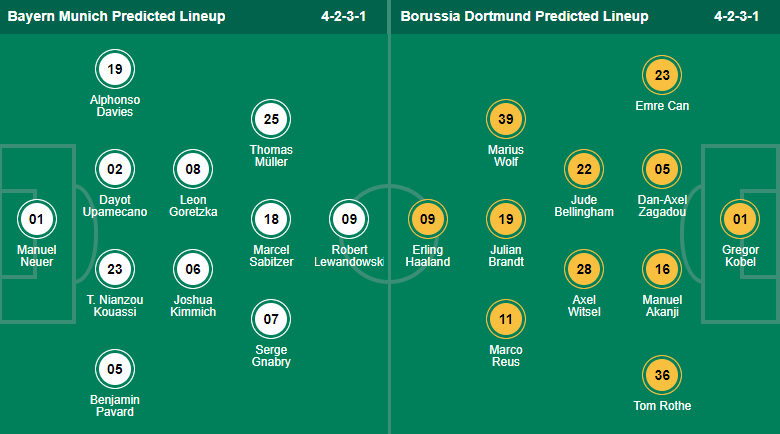The image size is (780, 434).
Task: Select Jude Bellingham's number 22 badge
Action: (x=584, y=169)
